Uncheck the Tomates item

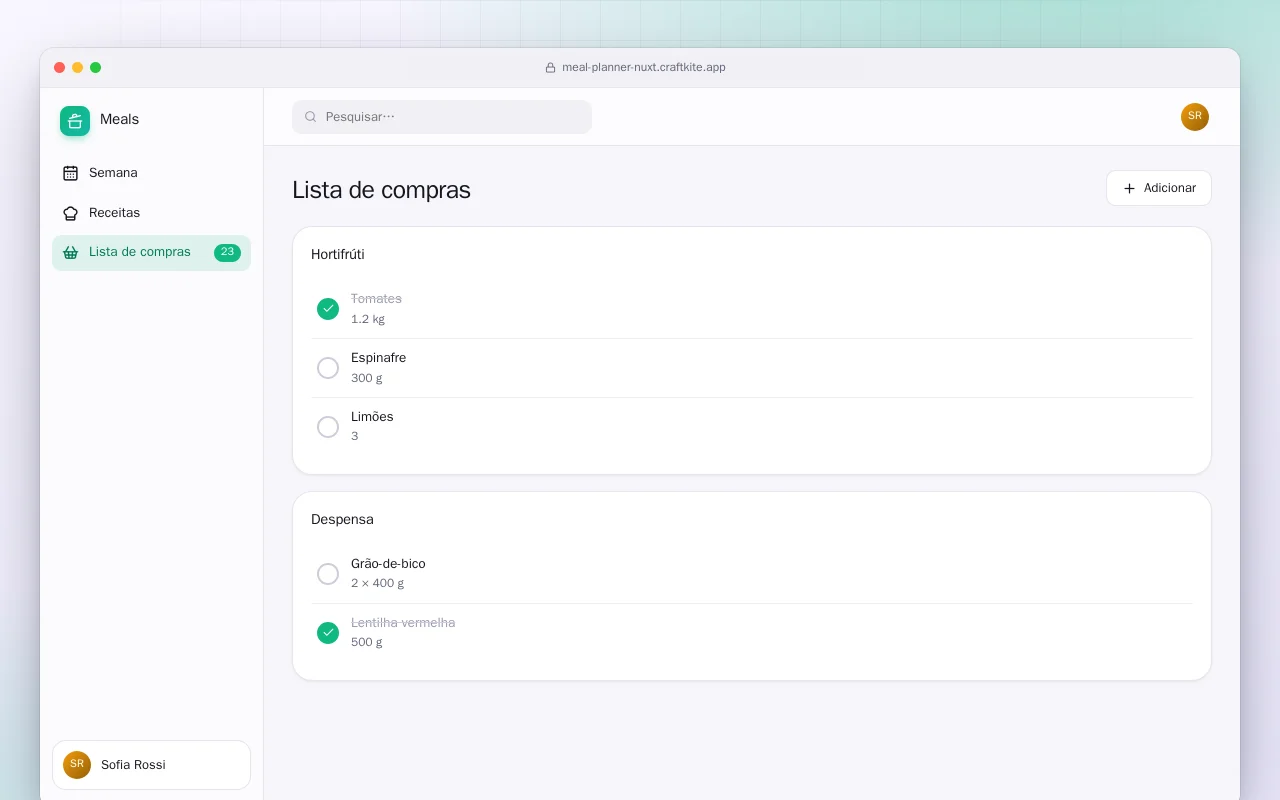pyautogui.click(x=328, y=309)
